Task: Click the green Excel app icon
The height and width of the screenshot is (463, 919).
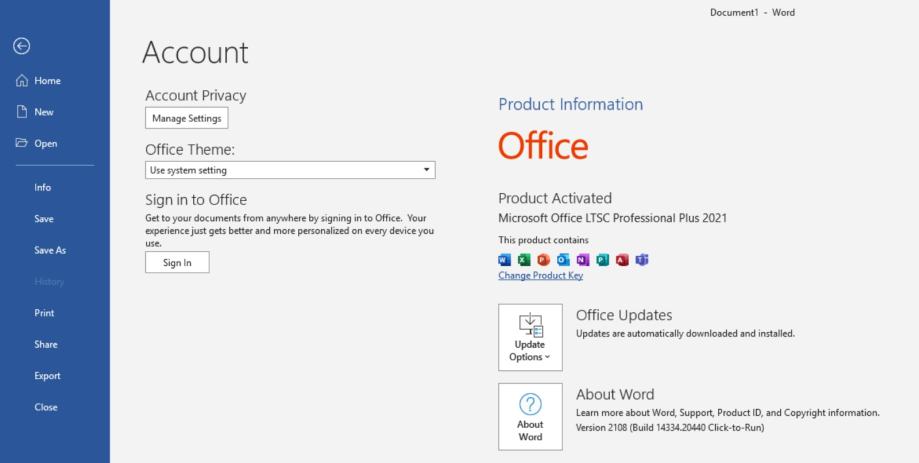Action: click(524, 260)
